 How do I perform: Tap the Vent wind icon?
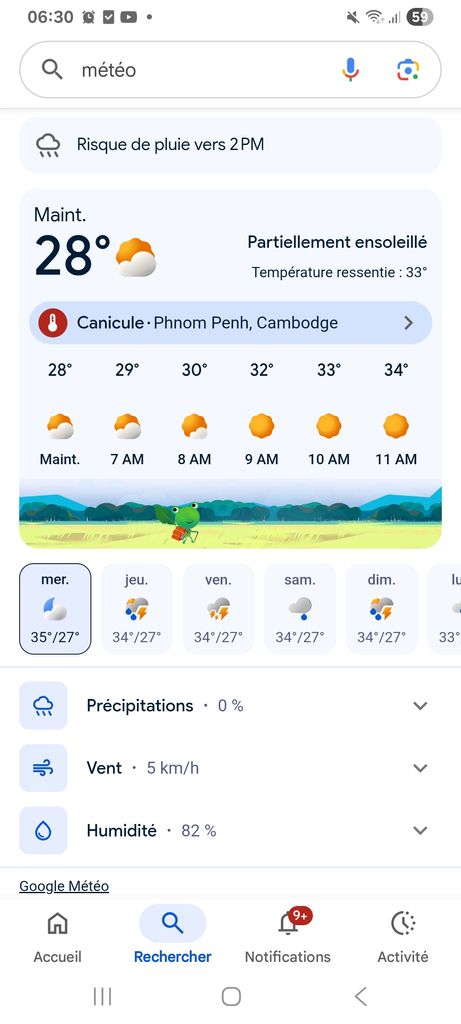coord(43,768)
